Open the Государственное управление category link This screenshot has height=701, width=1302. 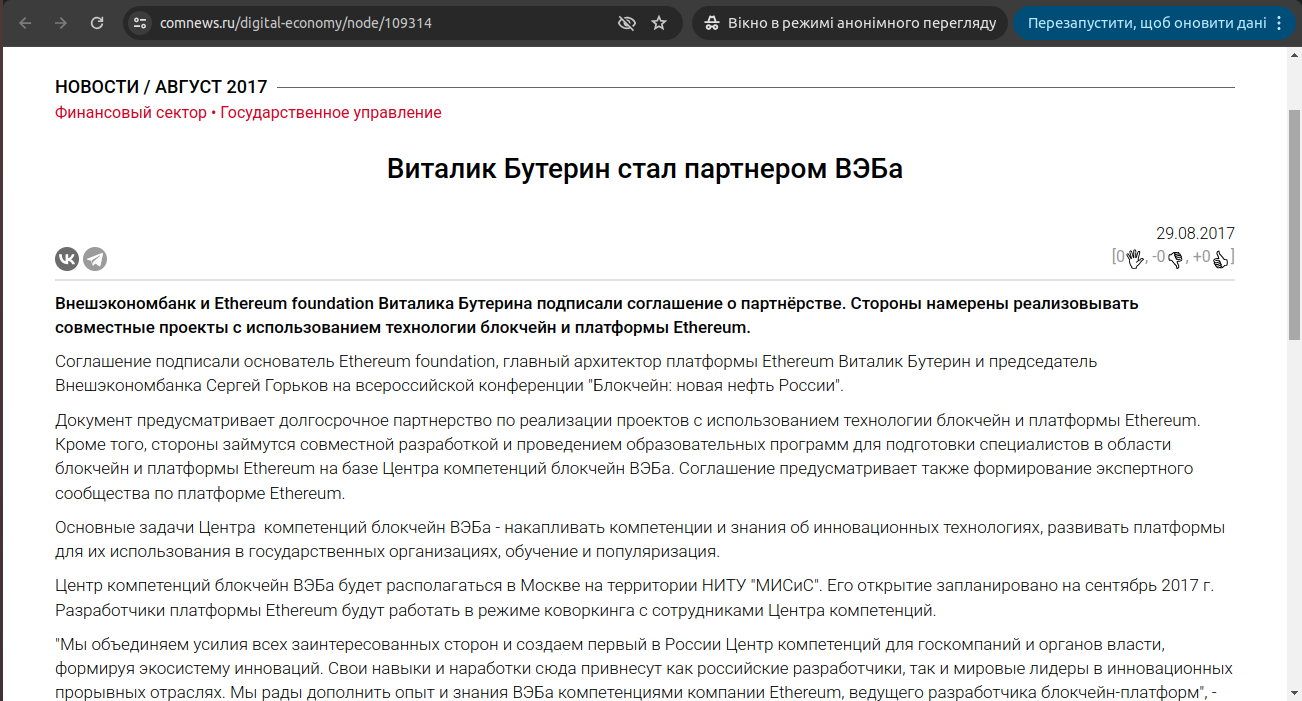[x=331, y=113]
